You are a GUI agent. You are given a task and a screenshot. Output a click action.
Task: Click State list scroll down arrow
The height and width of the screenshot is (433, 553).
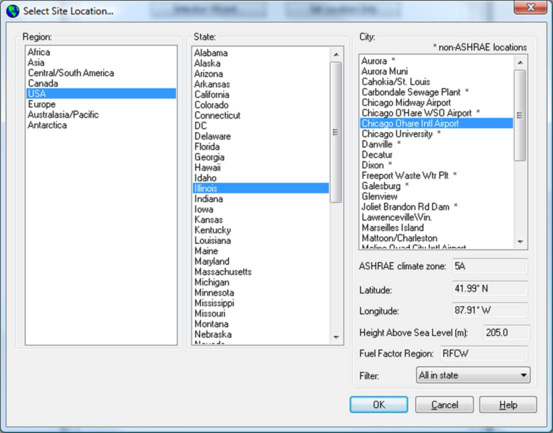click(336, 337)
